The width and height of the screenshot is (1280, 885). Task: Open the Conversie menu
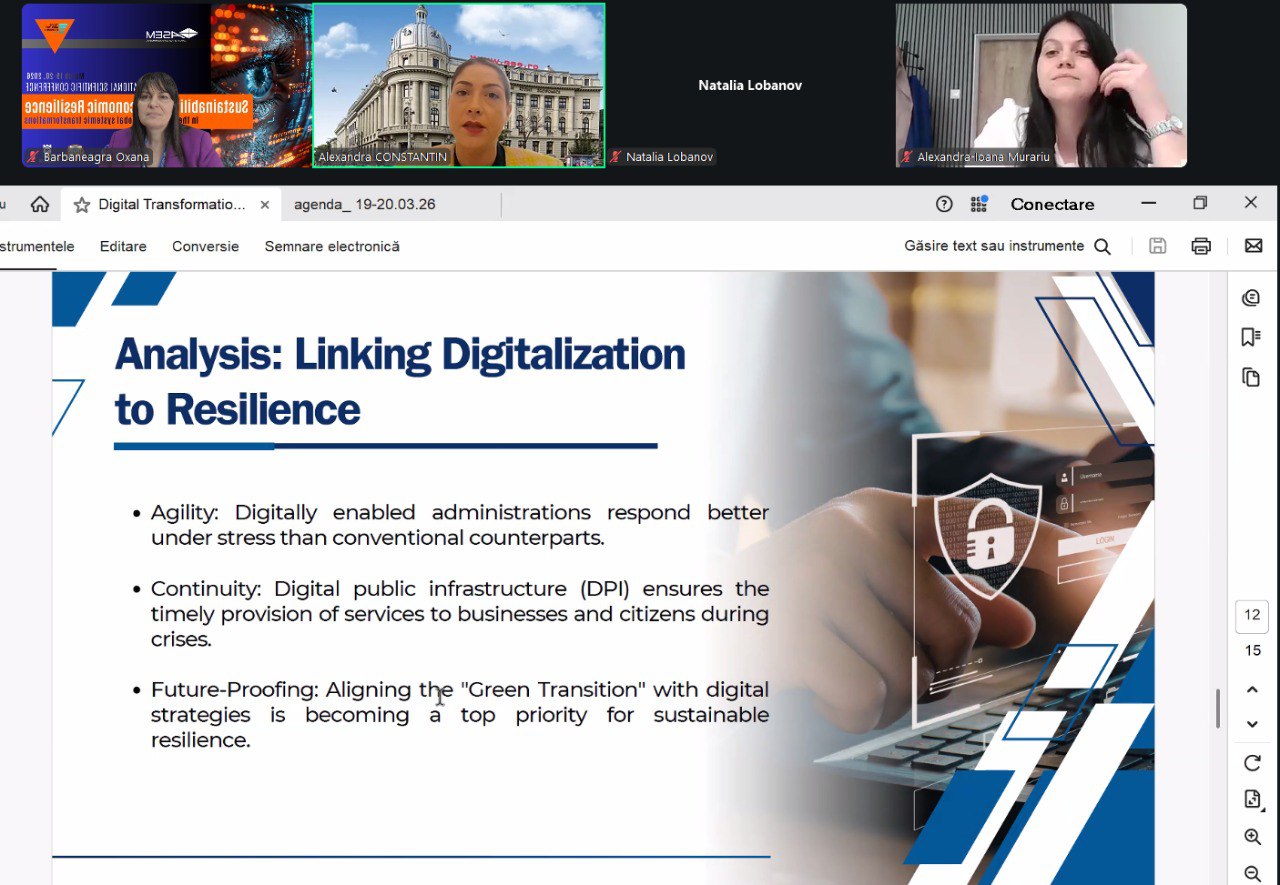click(205, 246)
